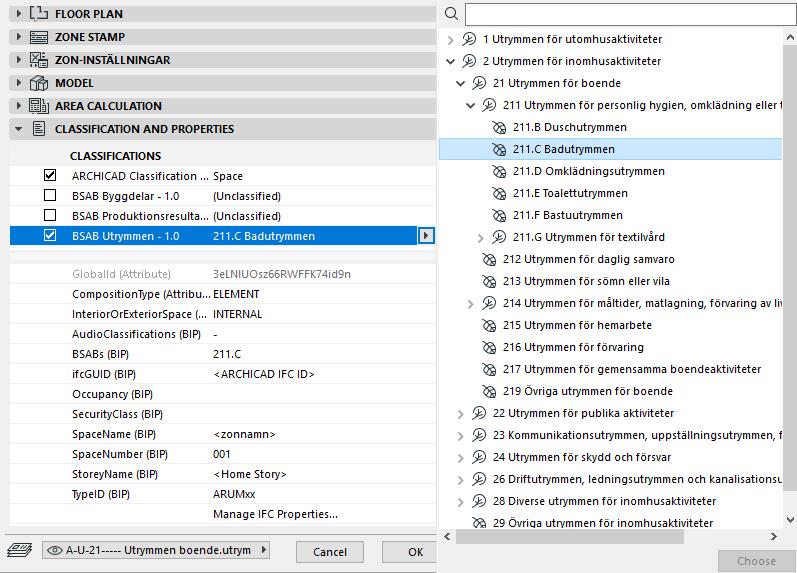Image resolution: width=797 pixels, height=573 pixels.
Task: Click the TypeID (BIP) value ARUMxx
Action: [234, 494]
